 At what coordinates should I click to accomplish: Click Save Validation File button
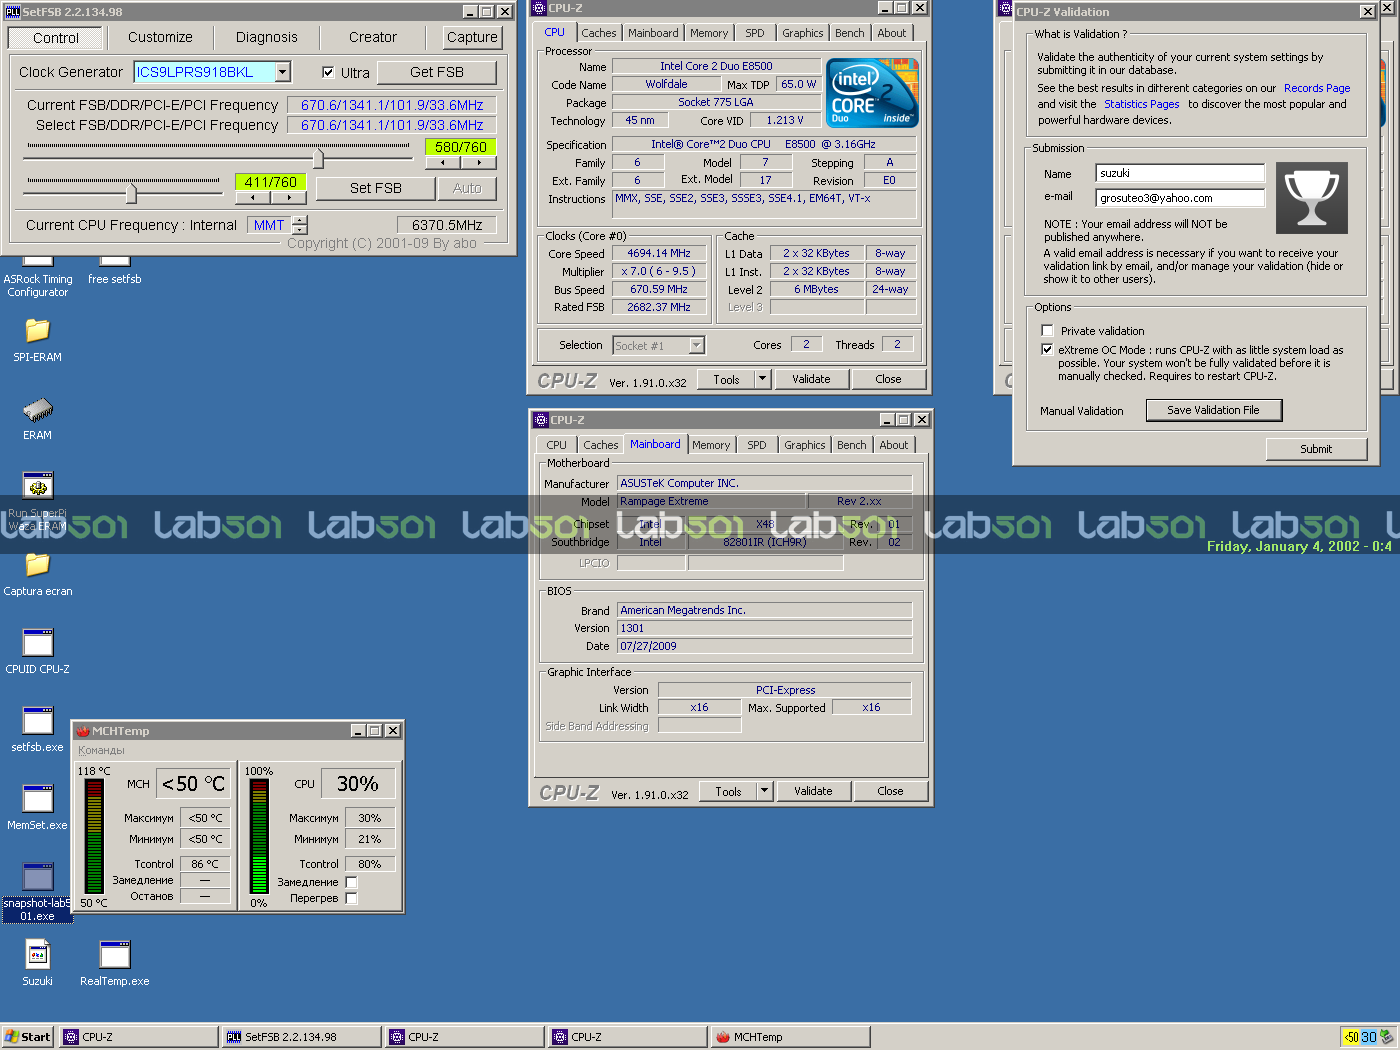pos(1213,410)
